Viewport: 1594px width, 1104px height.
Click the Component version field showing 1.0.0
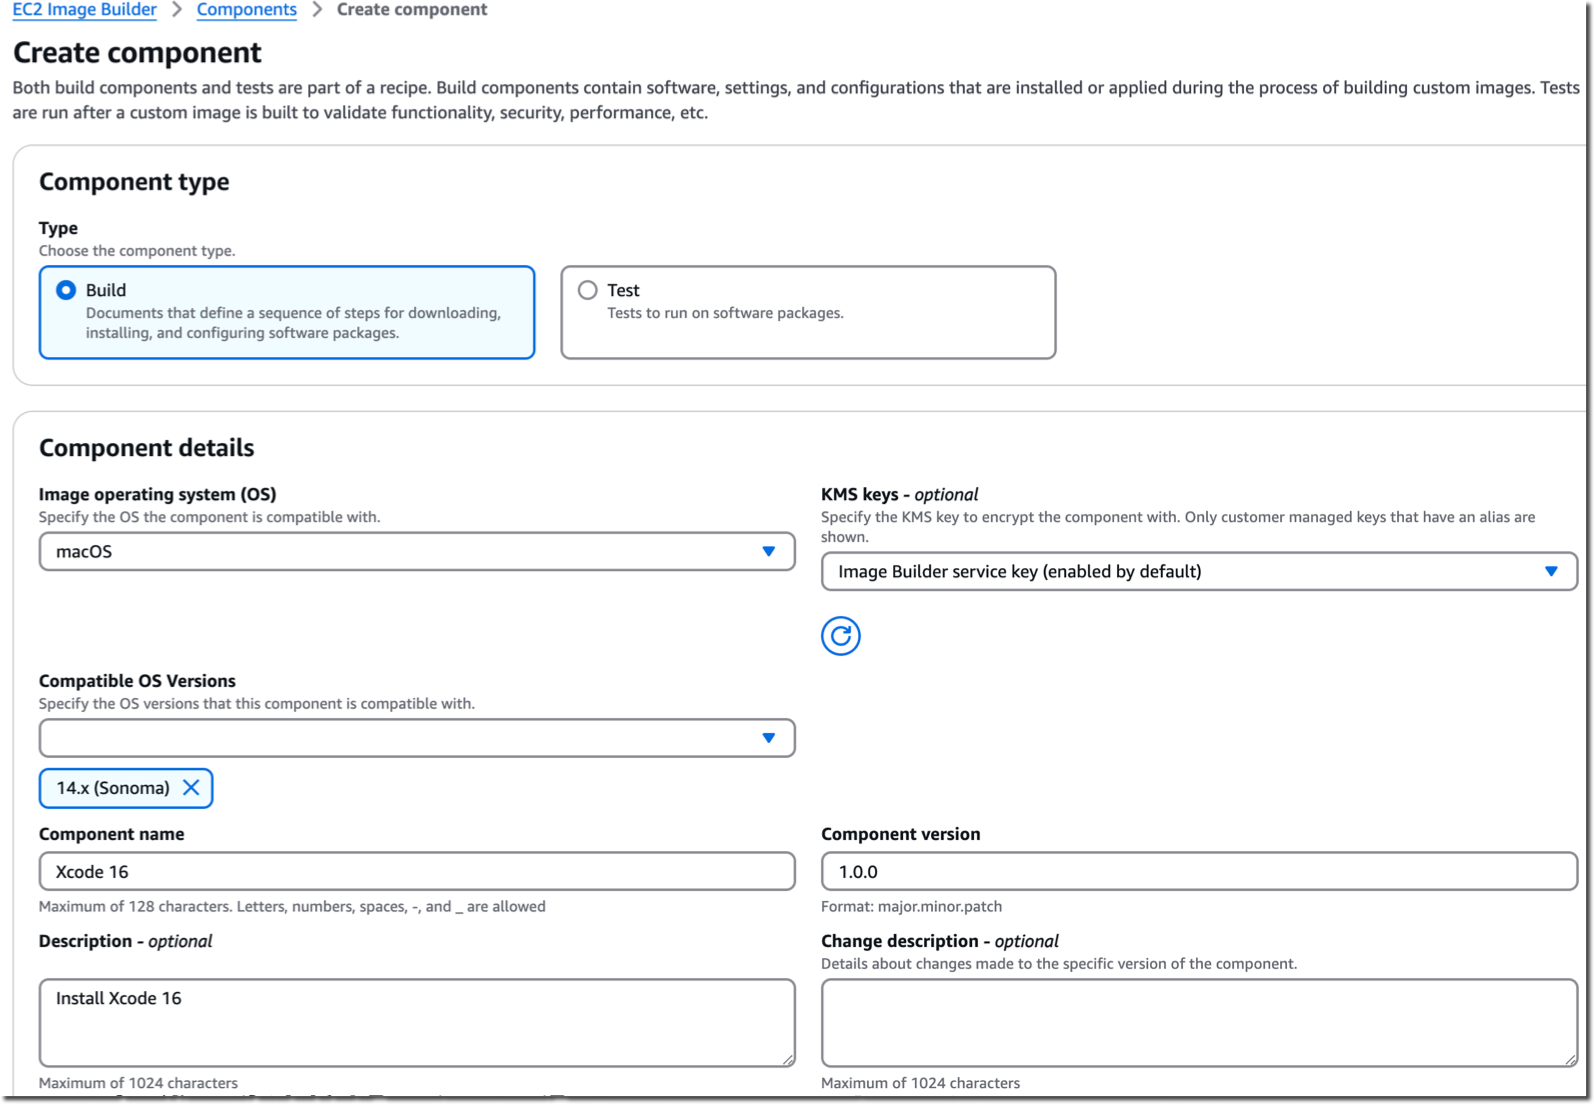(1199, 871)
